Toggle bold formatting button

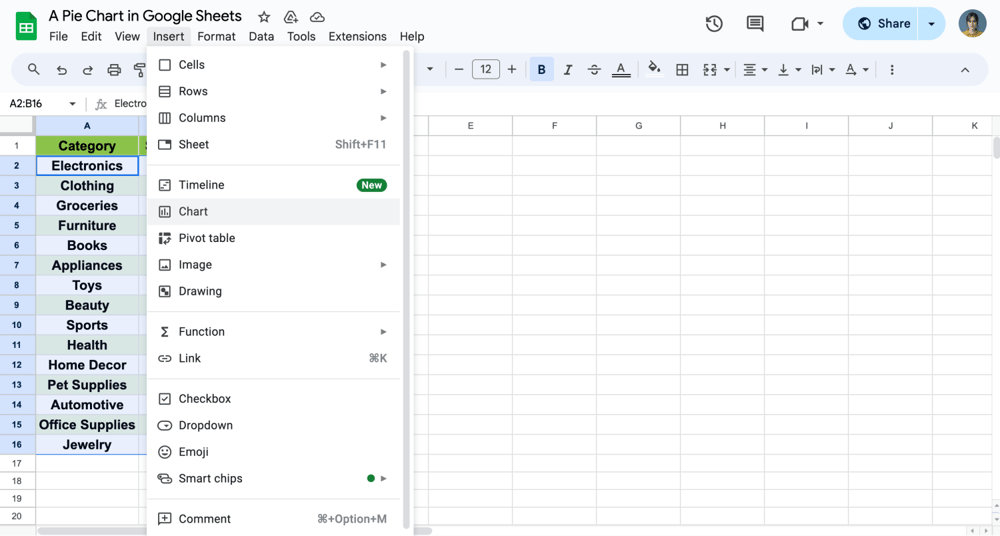[x=542, y=70]
